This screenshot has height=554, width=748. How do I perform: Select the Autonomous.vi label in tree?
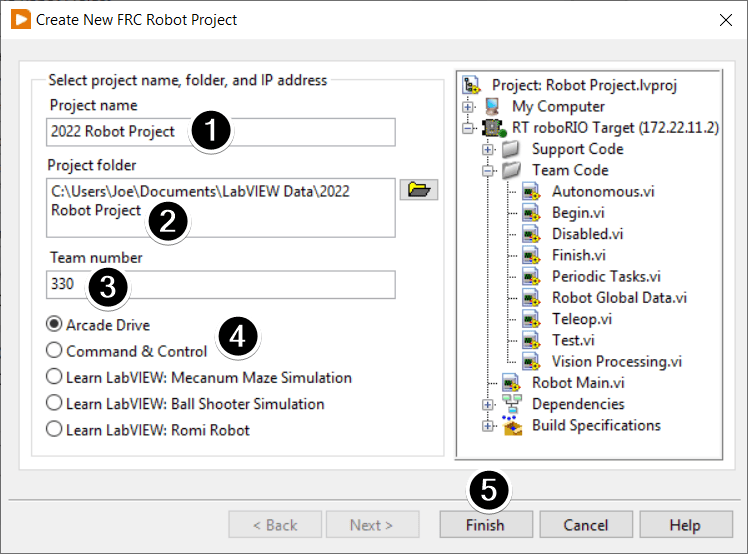click(603, 191)
